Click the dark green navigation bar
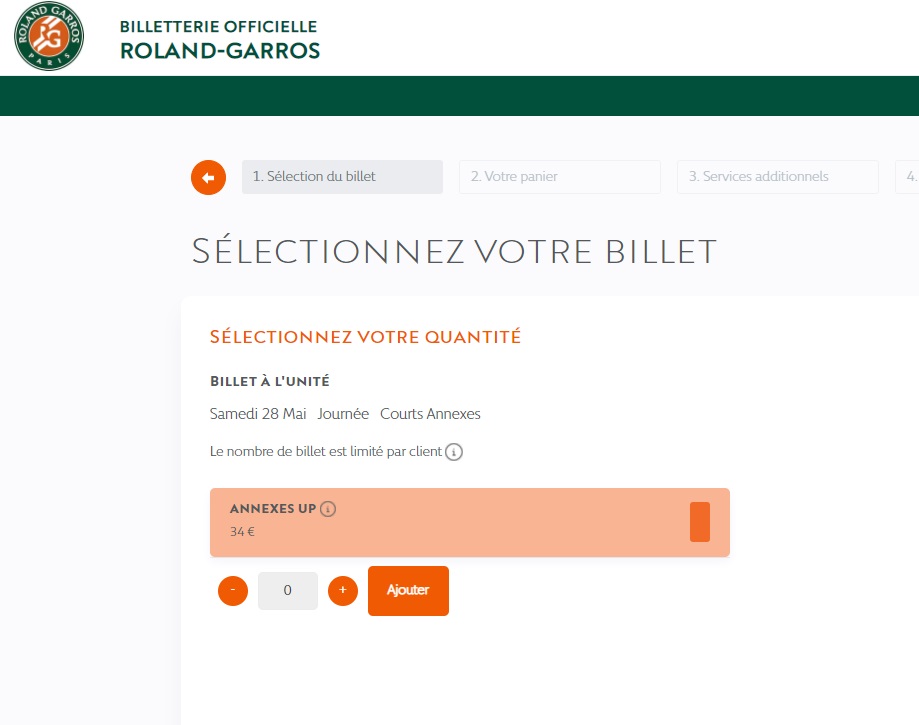919x725 pixels. (460, 96)
